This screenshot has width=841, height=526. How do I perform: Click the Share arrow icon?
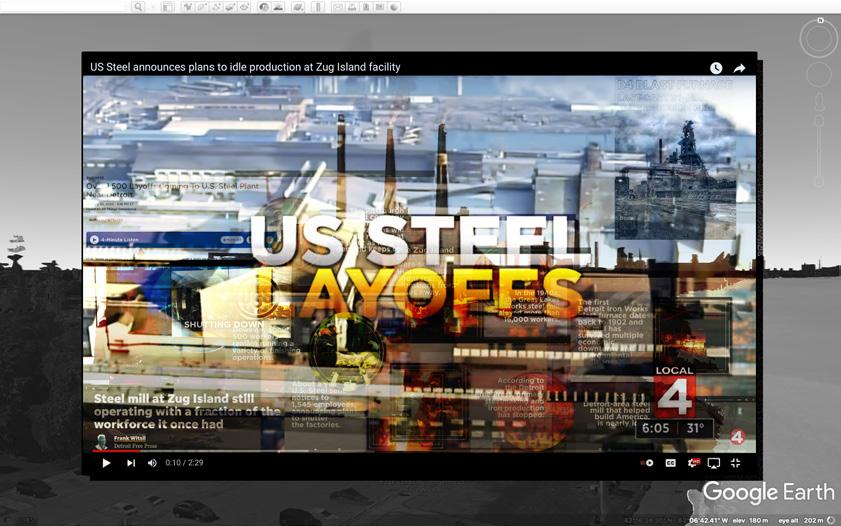point(740,68)
